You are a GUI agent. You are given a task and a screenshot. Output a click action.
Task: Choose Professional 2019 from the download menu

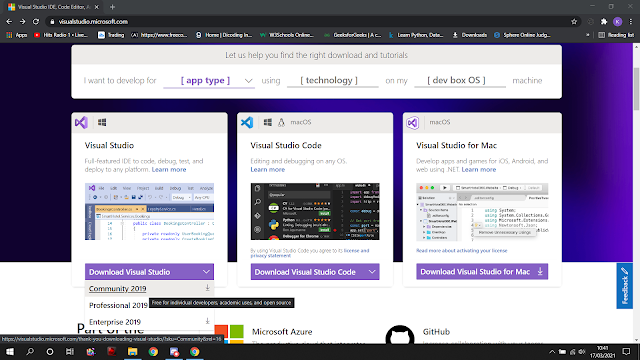tap(118, 305)
